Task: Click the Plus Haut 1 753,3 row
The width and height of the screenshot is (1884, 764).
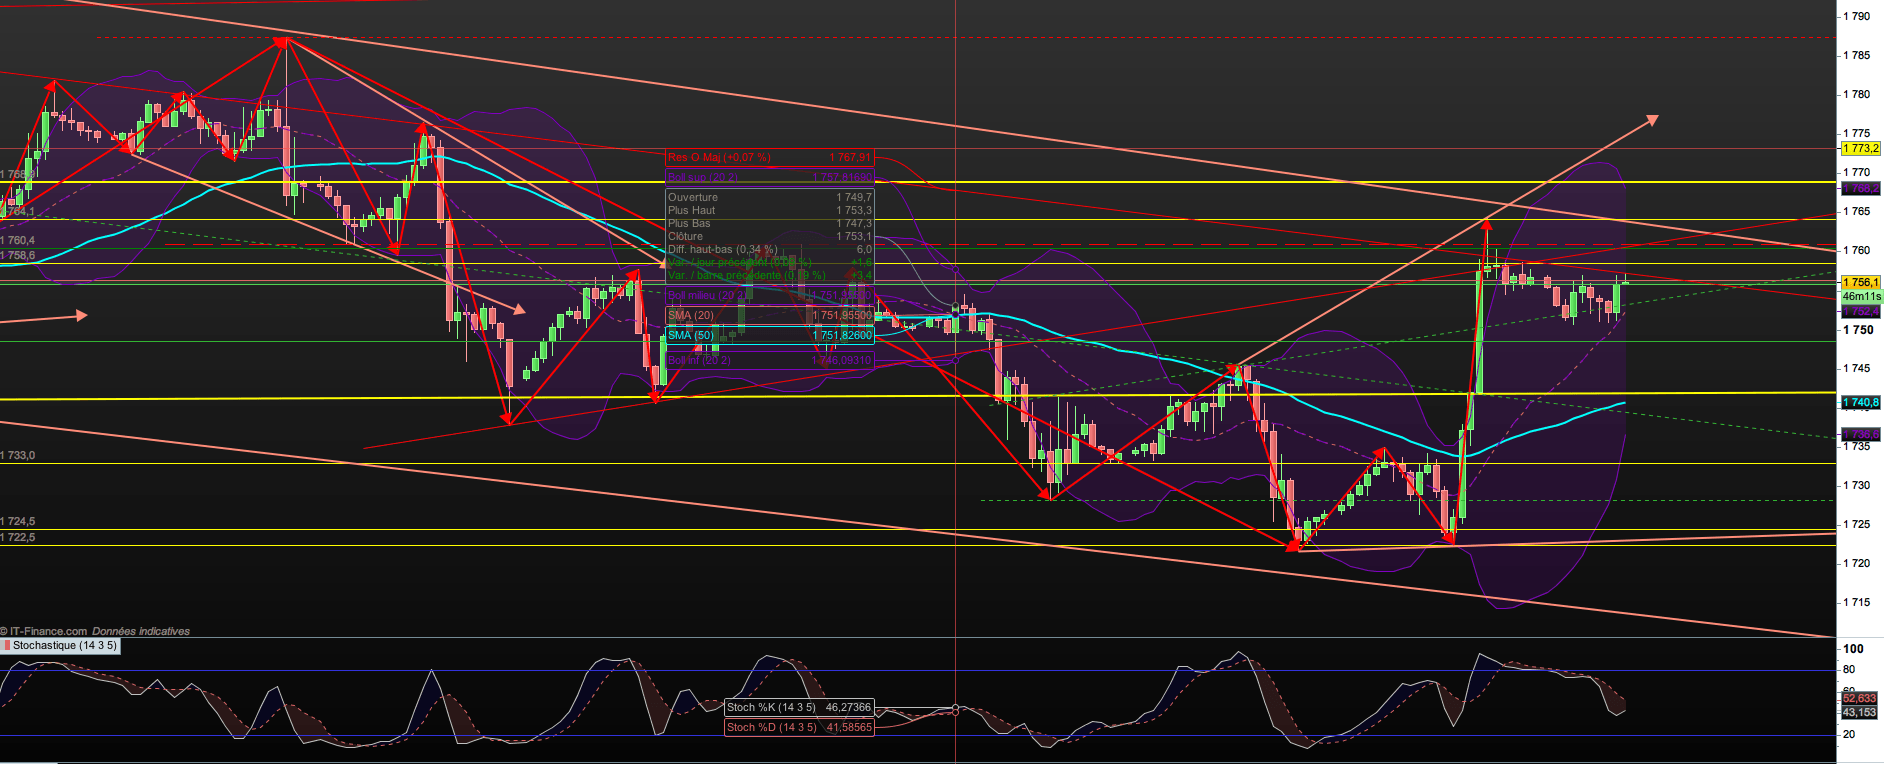Action: 770,211
